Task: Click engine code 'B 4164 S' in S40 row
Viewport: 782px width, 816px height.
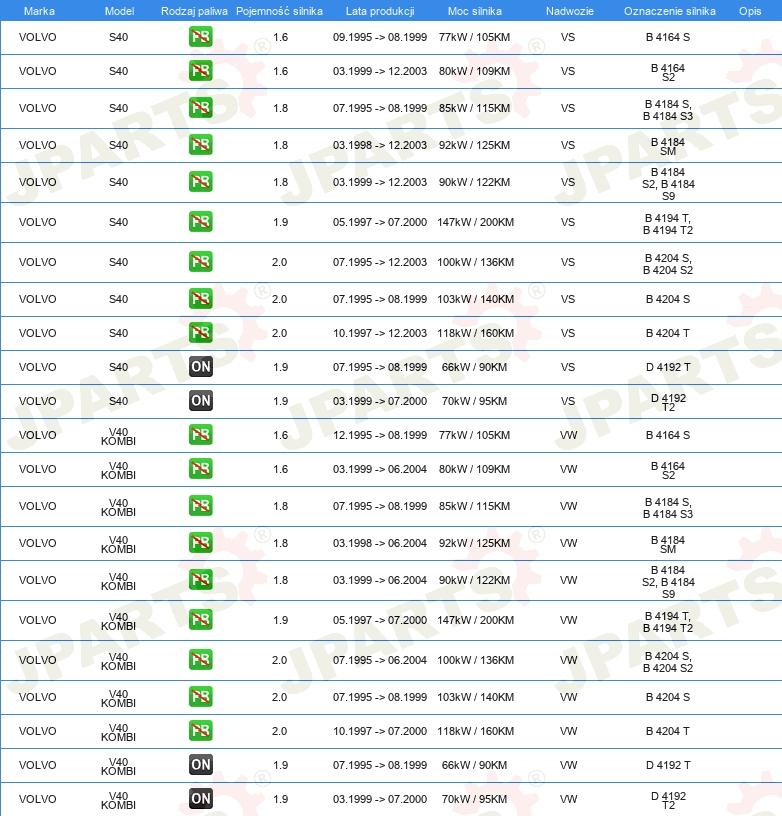Action: (x=668, y=37)
